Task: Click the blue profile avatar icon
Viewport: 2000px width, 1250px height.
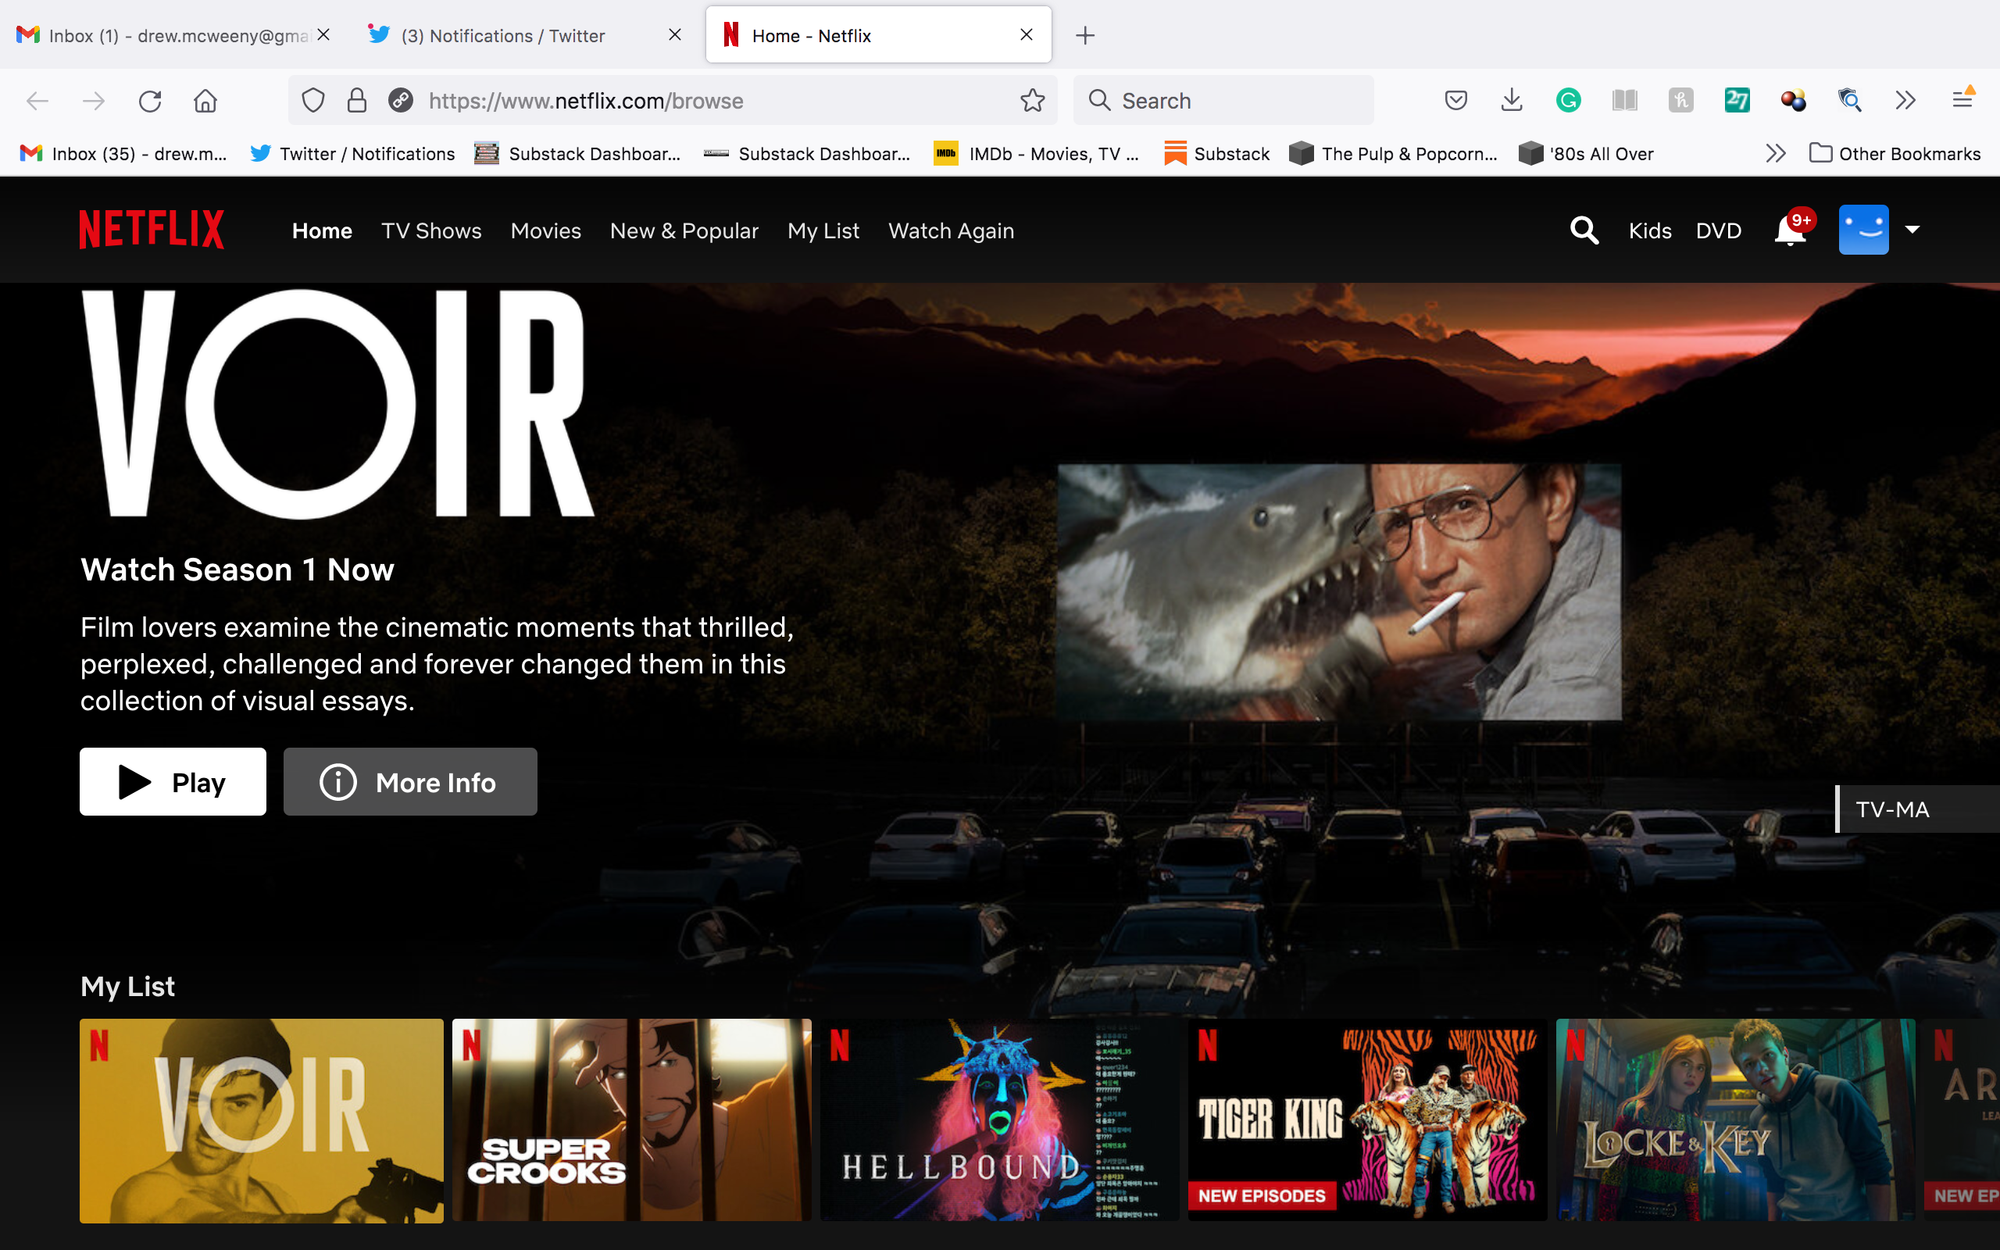Action: point(1863,230)
